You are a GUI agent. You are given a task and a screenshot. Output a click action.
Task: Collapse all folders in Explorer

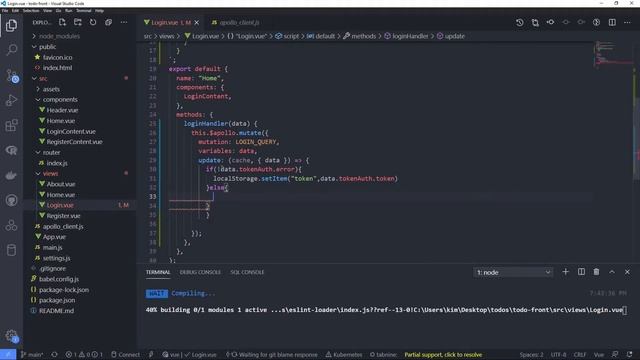(108, 22)
